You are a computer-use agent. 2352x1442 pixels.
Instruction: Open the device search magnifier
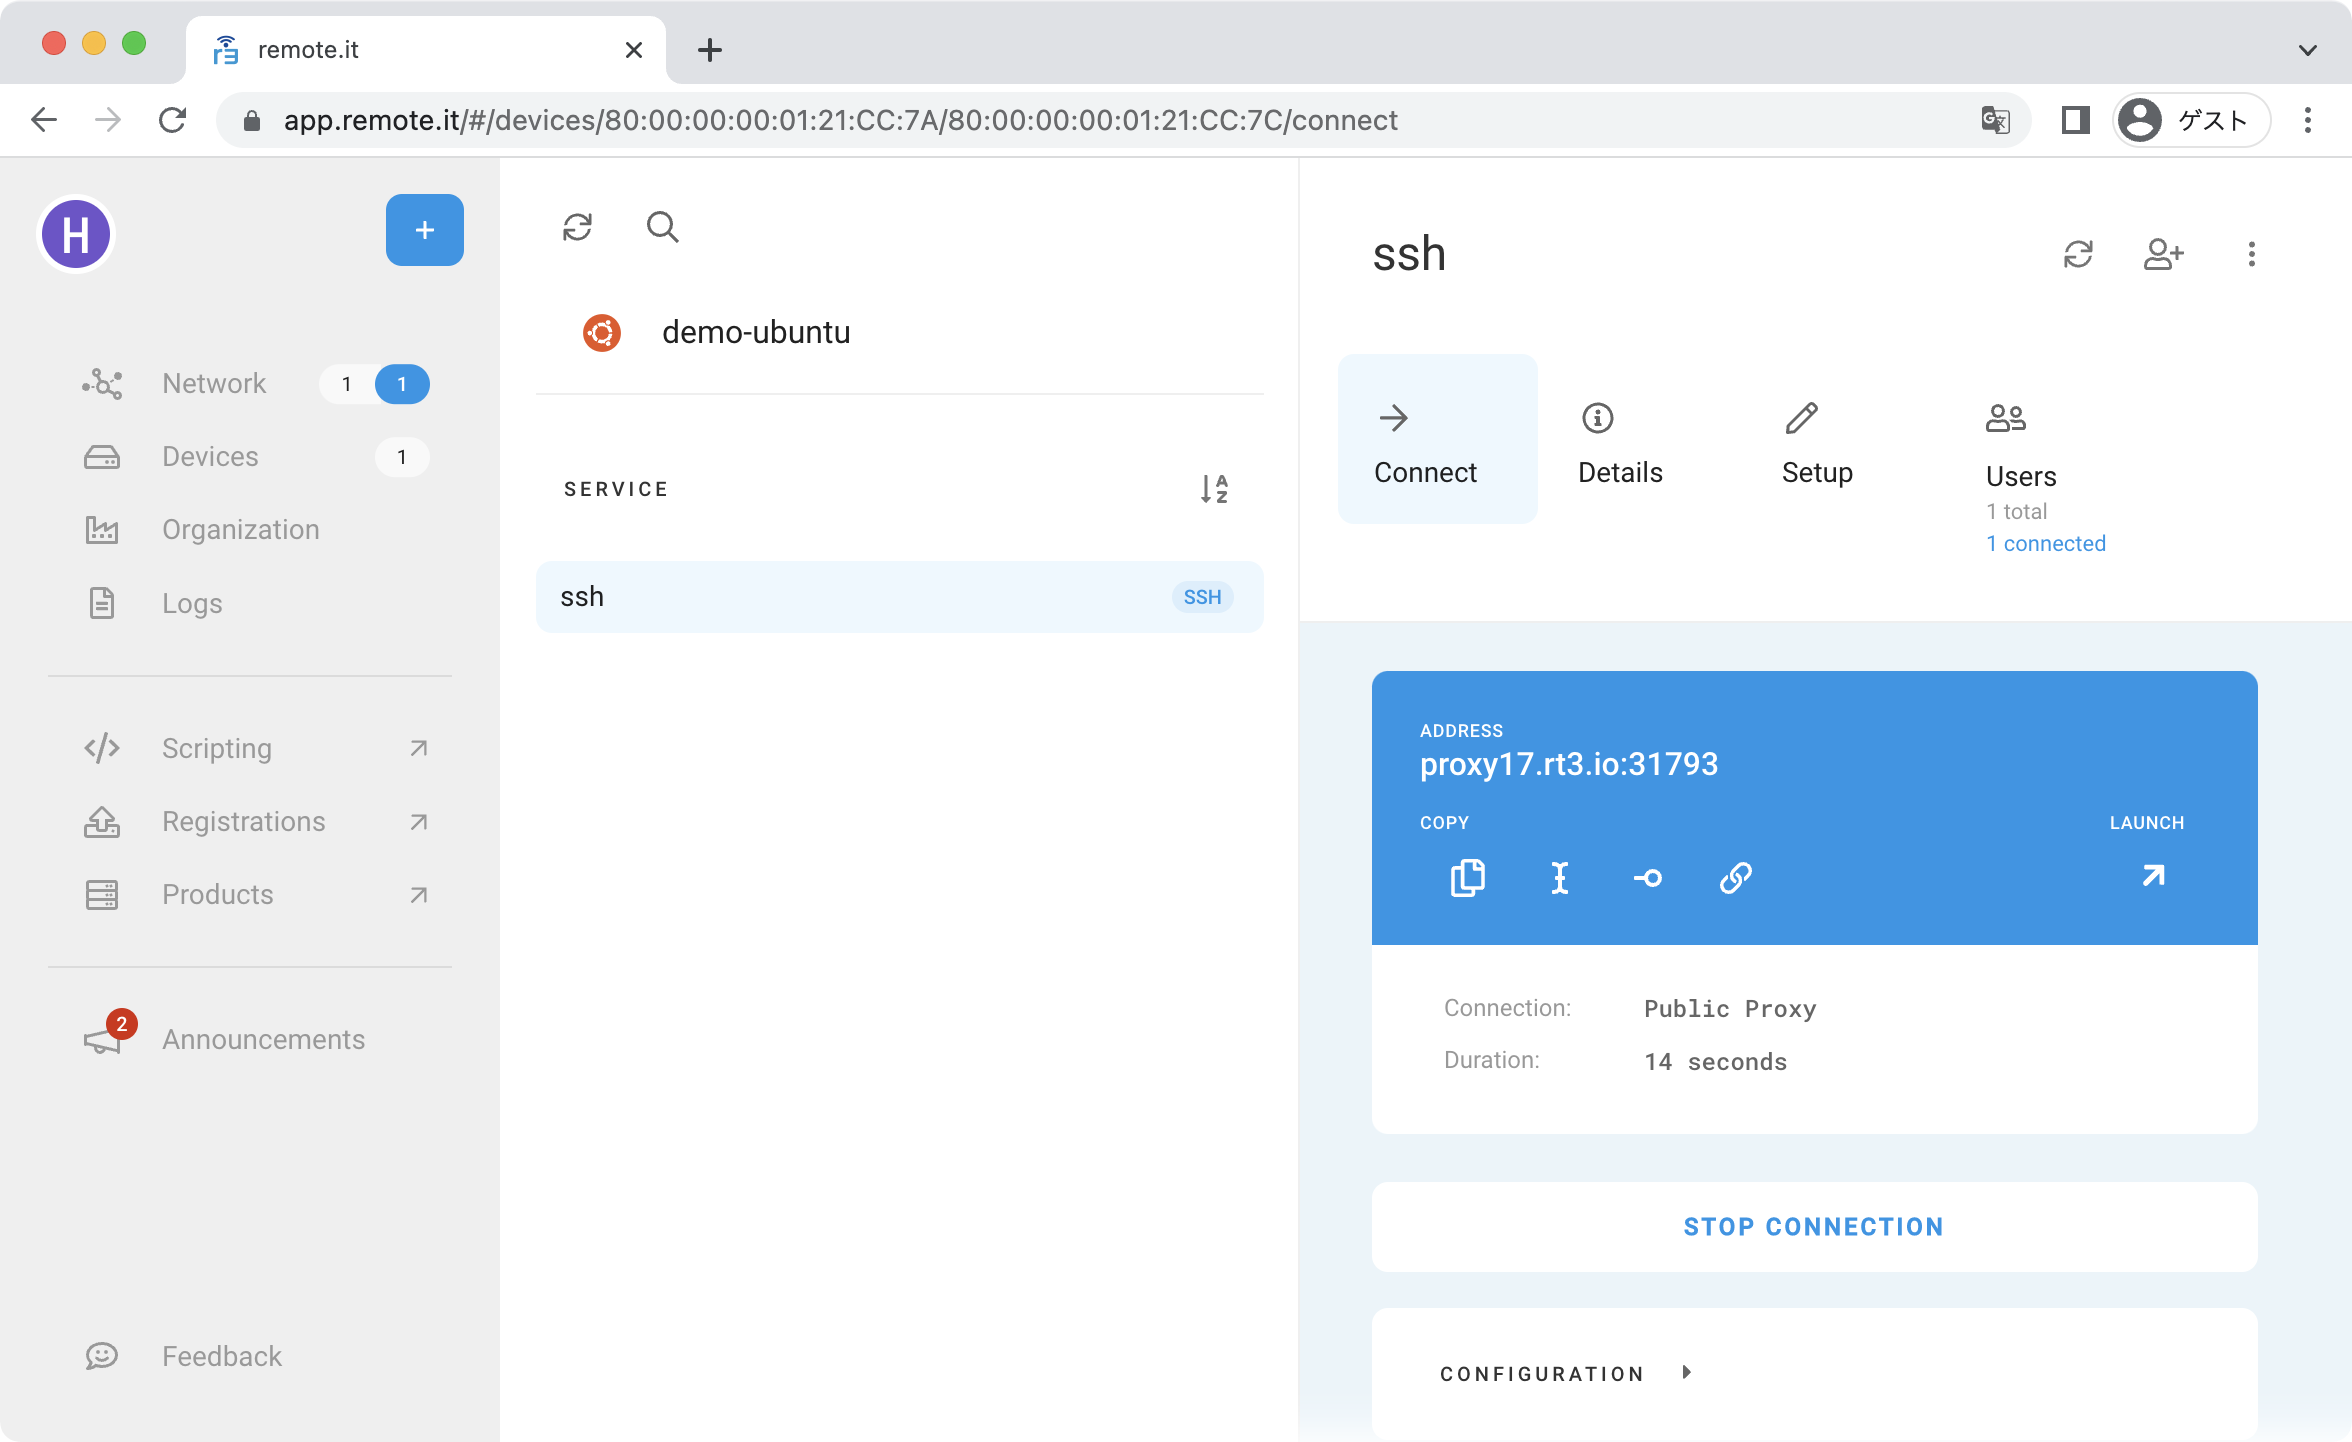pyautogui.click(x=662, y=227)
